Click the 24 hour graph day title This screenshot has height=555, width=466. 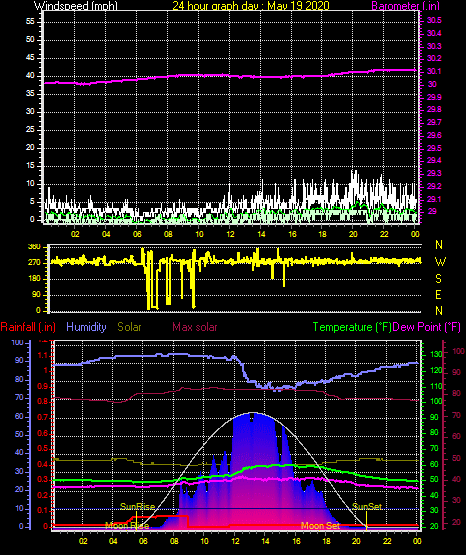click(x=251, y=6)
